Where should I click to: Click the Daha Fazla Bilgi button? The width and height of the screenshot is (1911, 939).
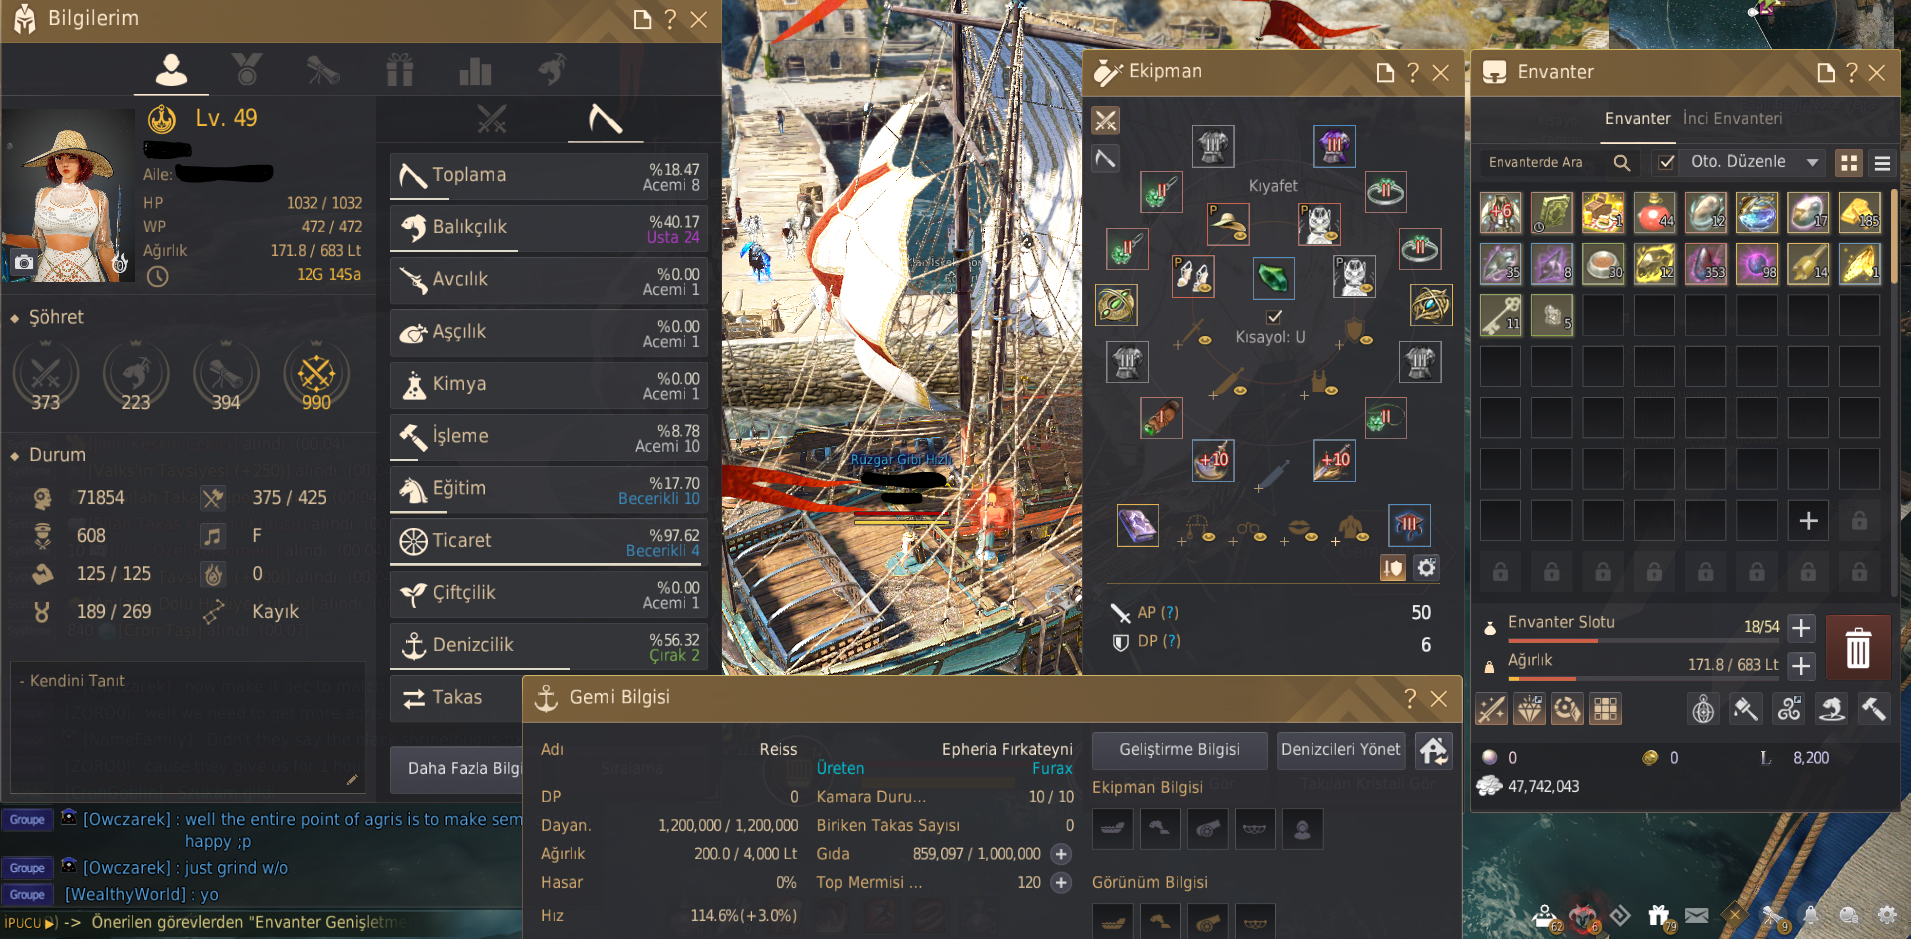[x=458, y=768]
